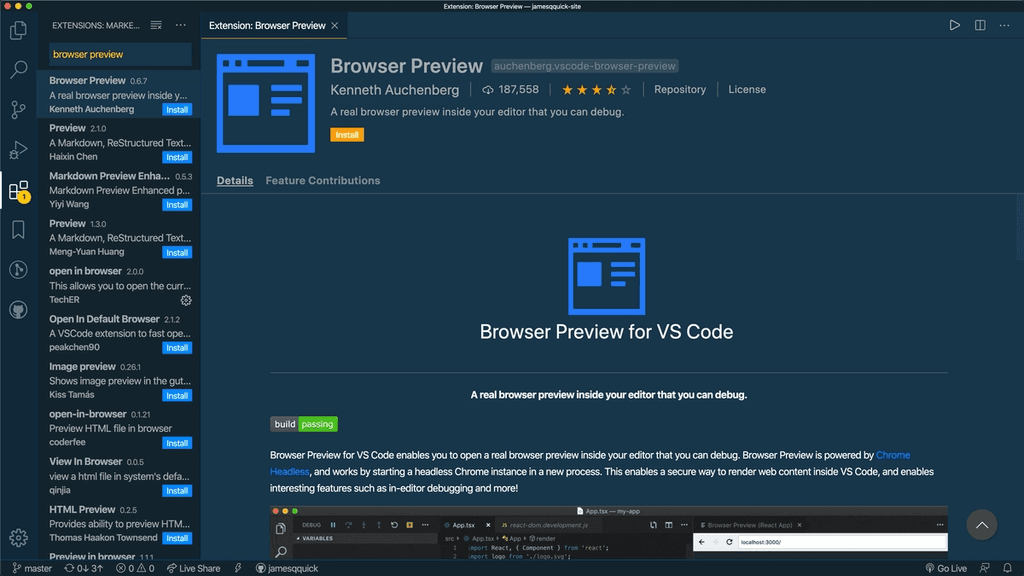This screenshot has width=1024, height=576.
Task: Click the feedback icon in status bar
Action: [985, 568]
